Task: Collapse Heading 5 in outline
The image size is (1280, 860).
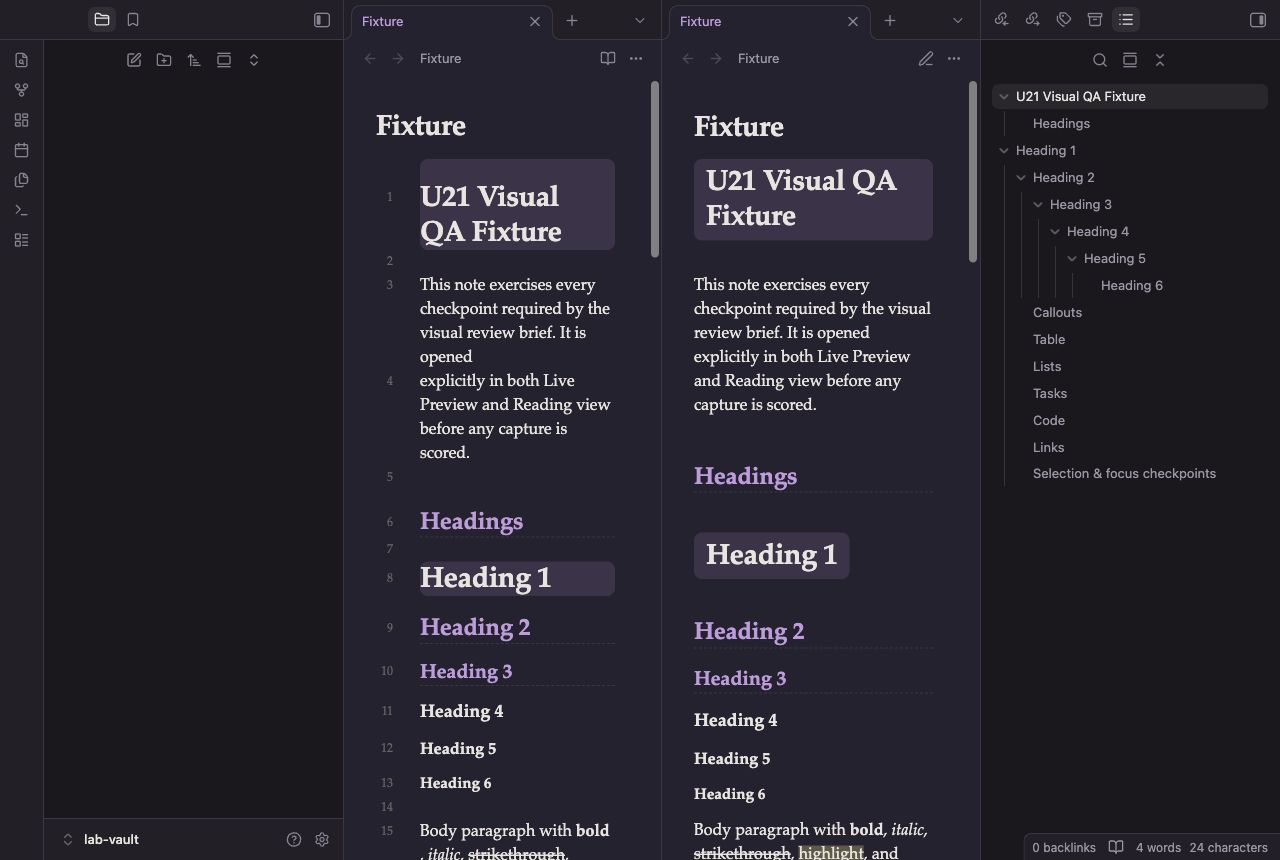Action: [1072, 259]
